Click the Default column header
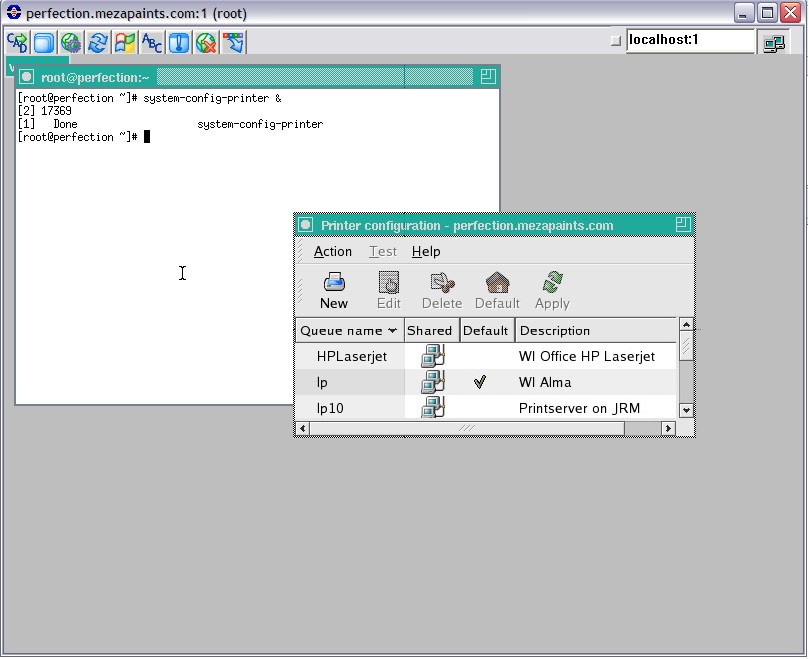 click(487, 330)
